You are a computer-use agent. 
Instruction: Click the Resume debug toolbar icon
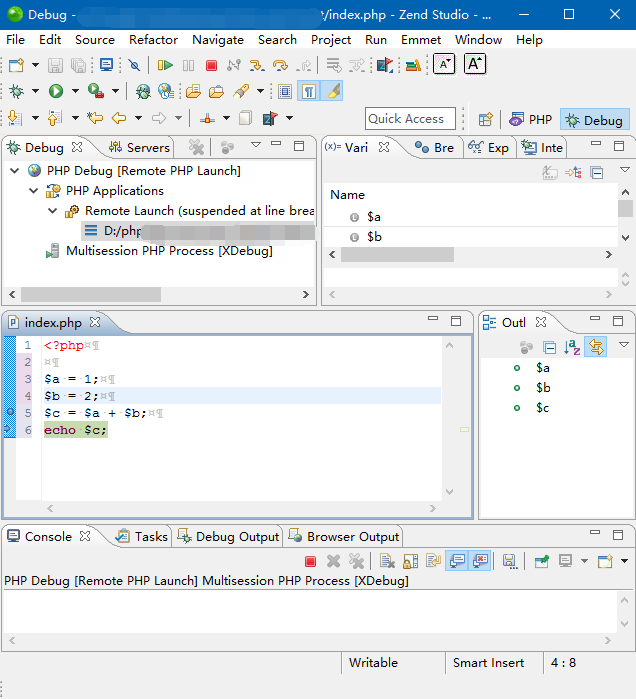tap(165, 66)
